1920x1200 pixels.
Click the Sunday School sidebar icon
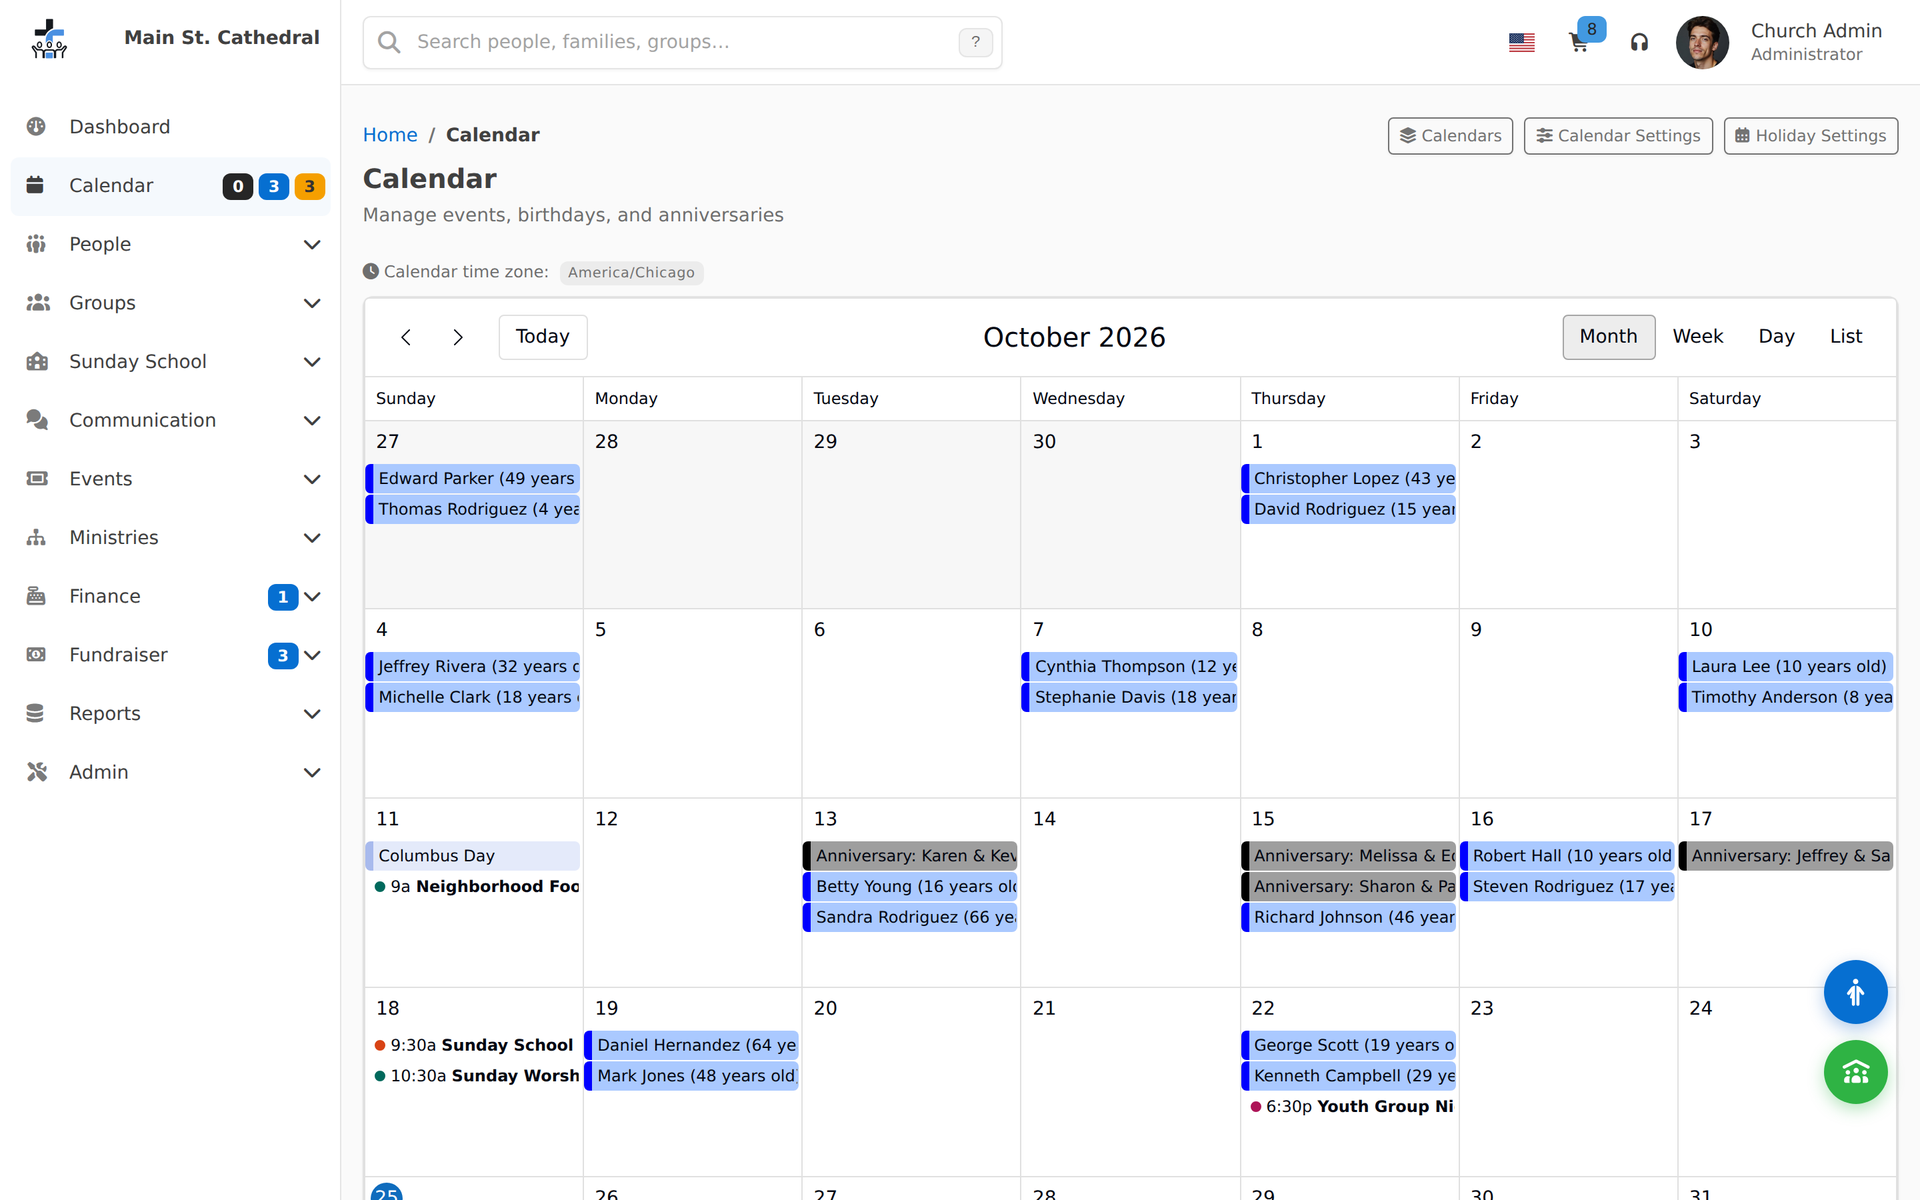click(x=37, y=361)
